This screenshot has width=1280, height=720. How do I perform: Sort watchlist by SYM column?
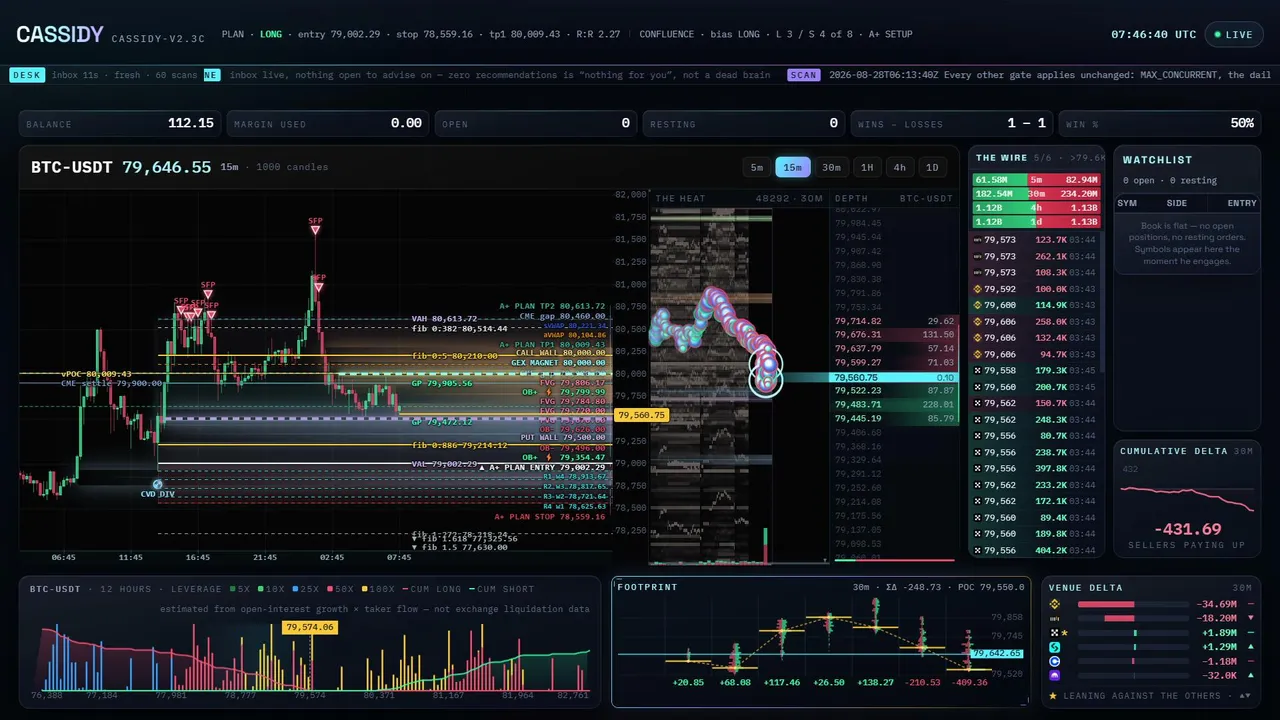[x=1127, y=203]
